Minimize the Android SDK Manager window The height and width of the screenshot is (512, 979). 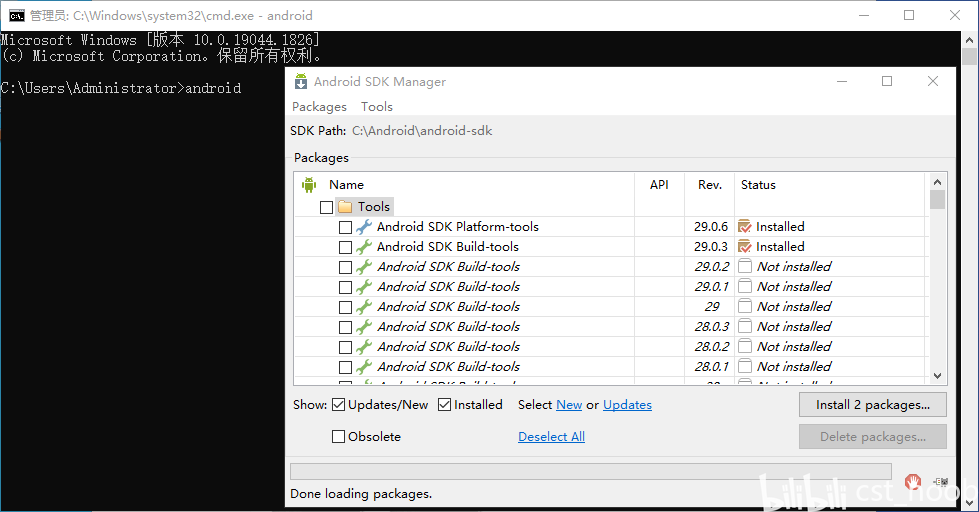pyautogui.click(x=842, y=81)
